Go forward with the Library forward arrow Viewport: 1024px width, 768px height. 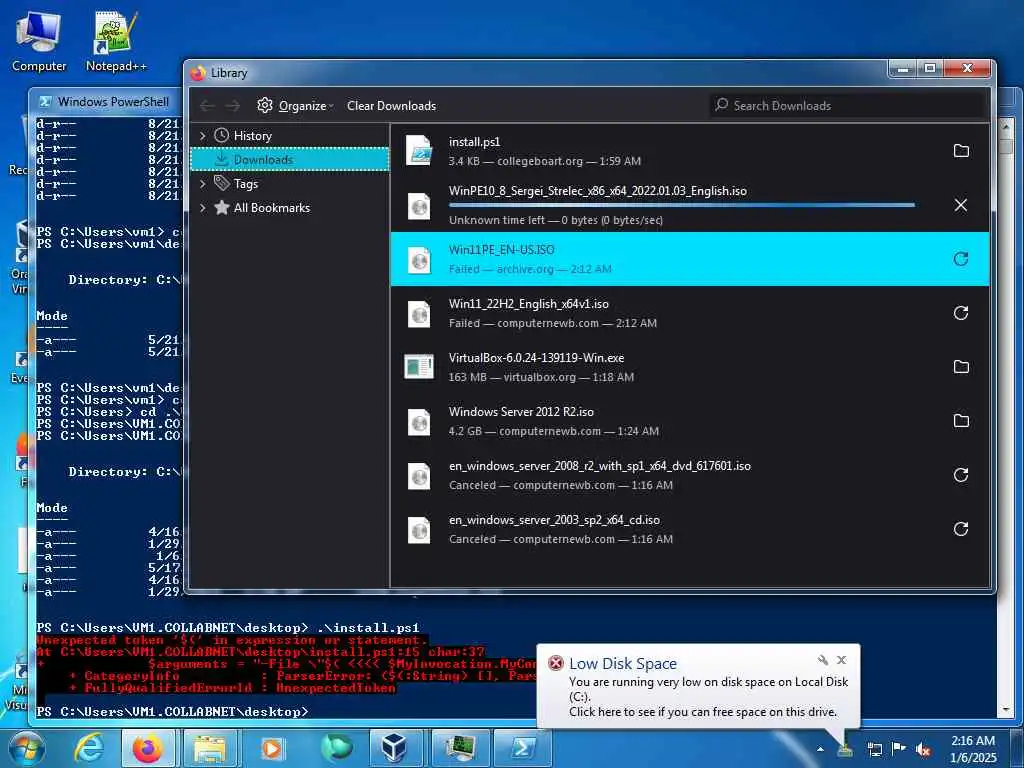(232, 106)
